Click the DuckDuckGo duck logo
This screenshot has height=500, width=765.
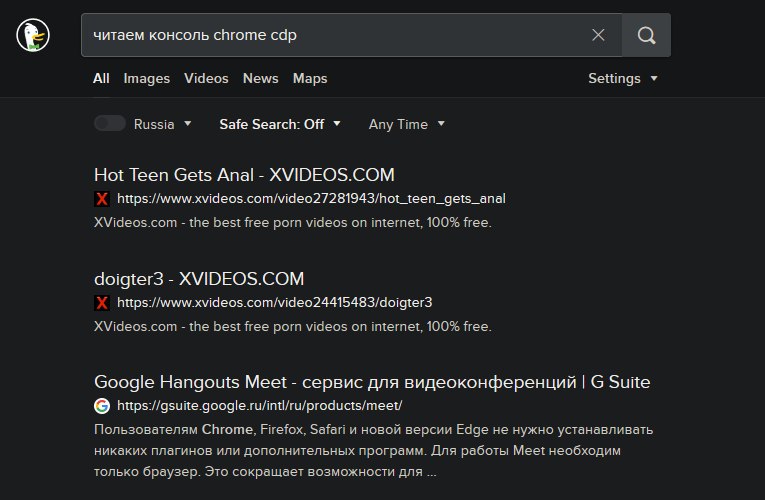(33, 35)
